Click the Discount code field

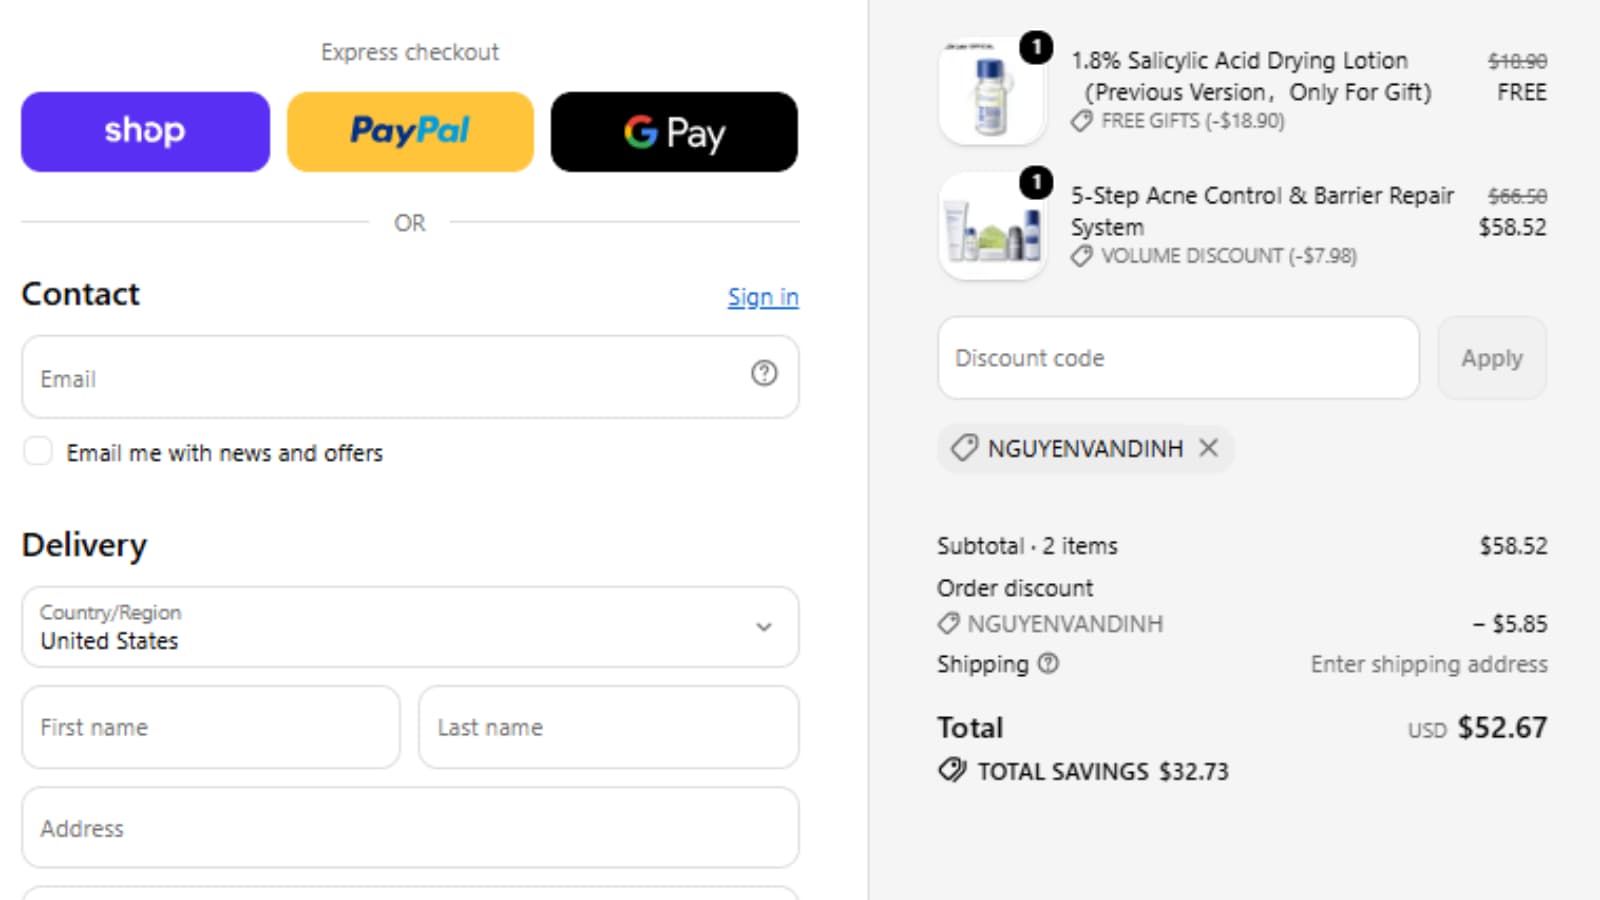point(1178,358)
